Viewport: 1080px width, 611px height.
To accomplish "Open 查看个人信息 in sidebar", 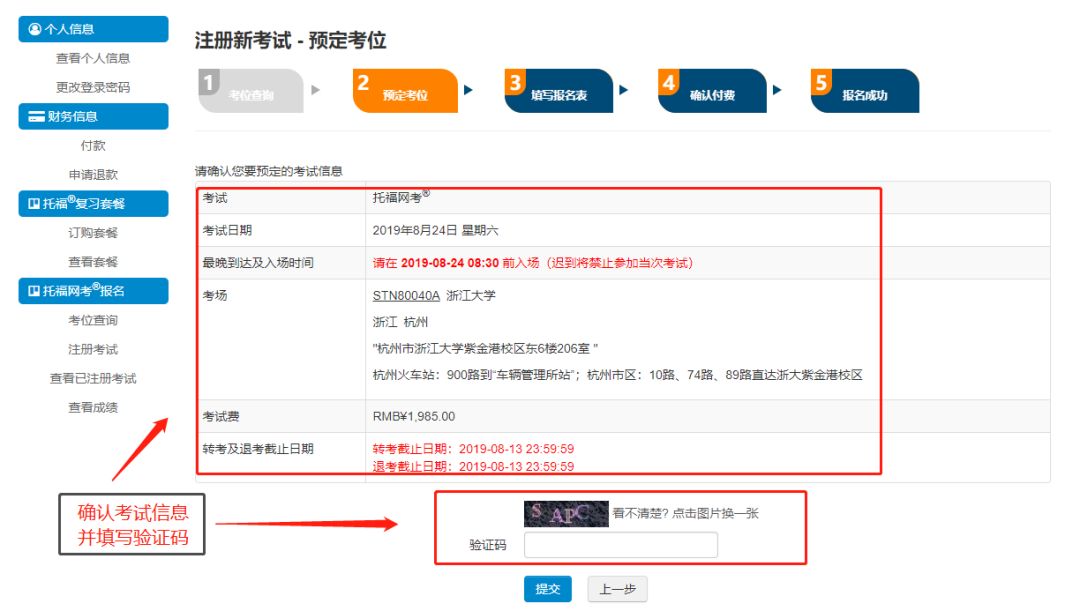I will [x=93, y=59].
